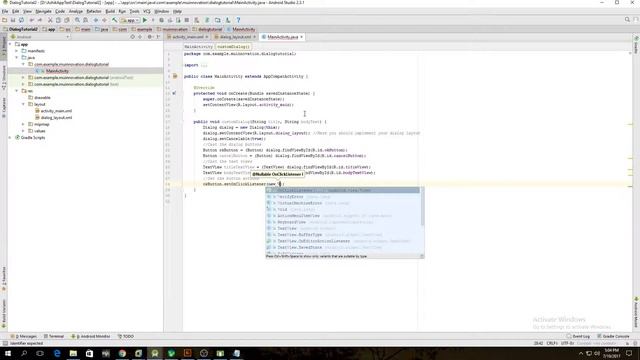Open the Android project view dropdown
The width and height of the screenshot is (640, 360).
click(40, 37)
